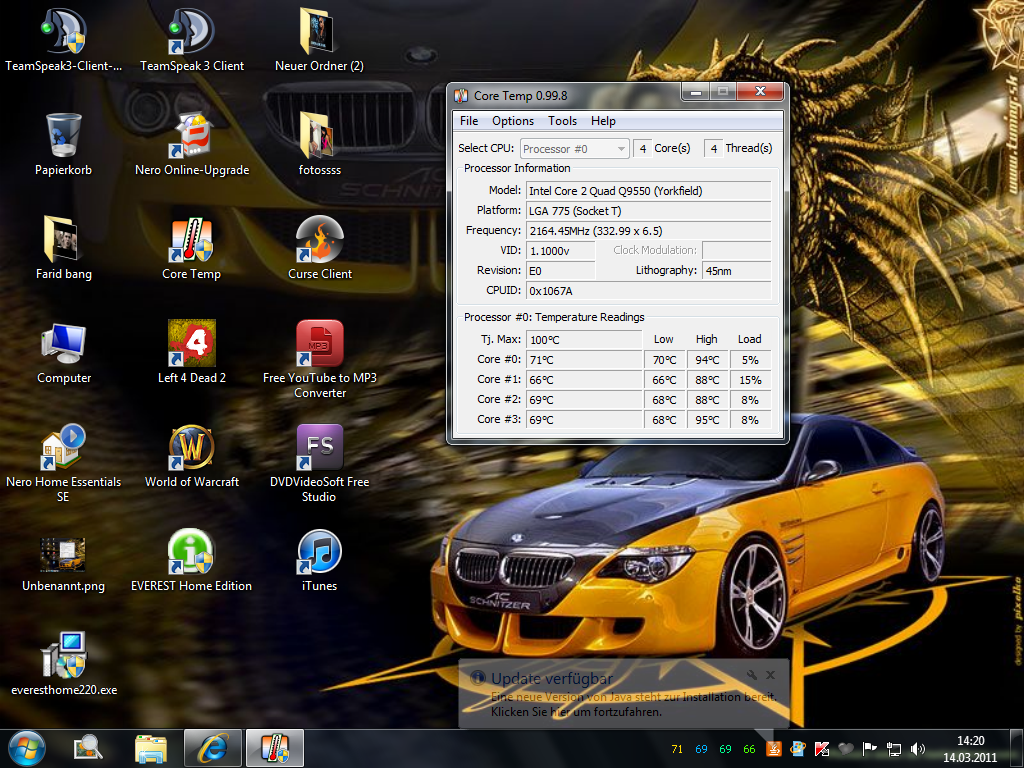The image size is (1024, 768).
Task: Open Windows Explorer from the taskbar
Action: click(151, 748)
